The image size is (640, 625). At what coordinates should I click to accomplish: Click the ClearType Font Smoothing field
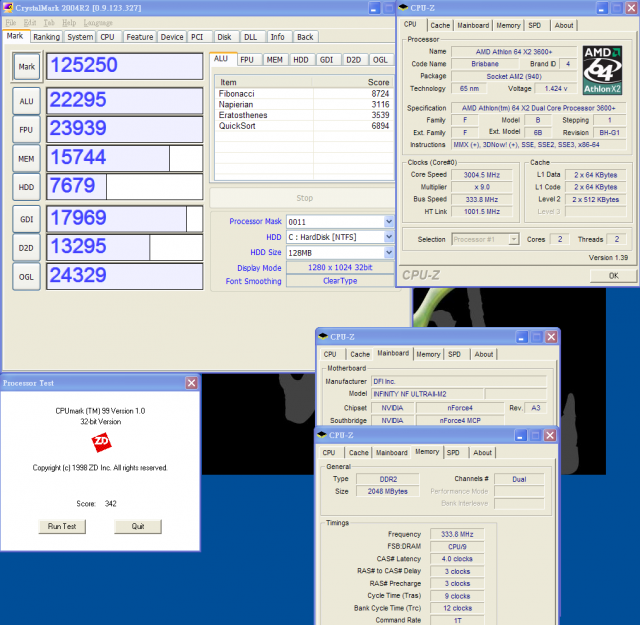coord(340,281)
